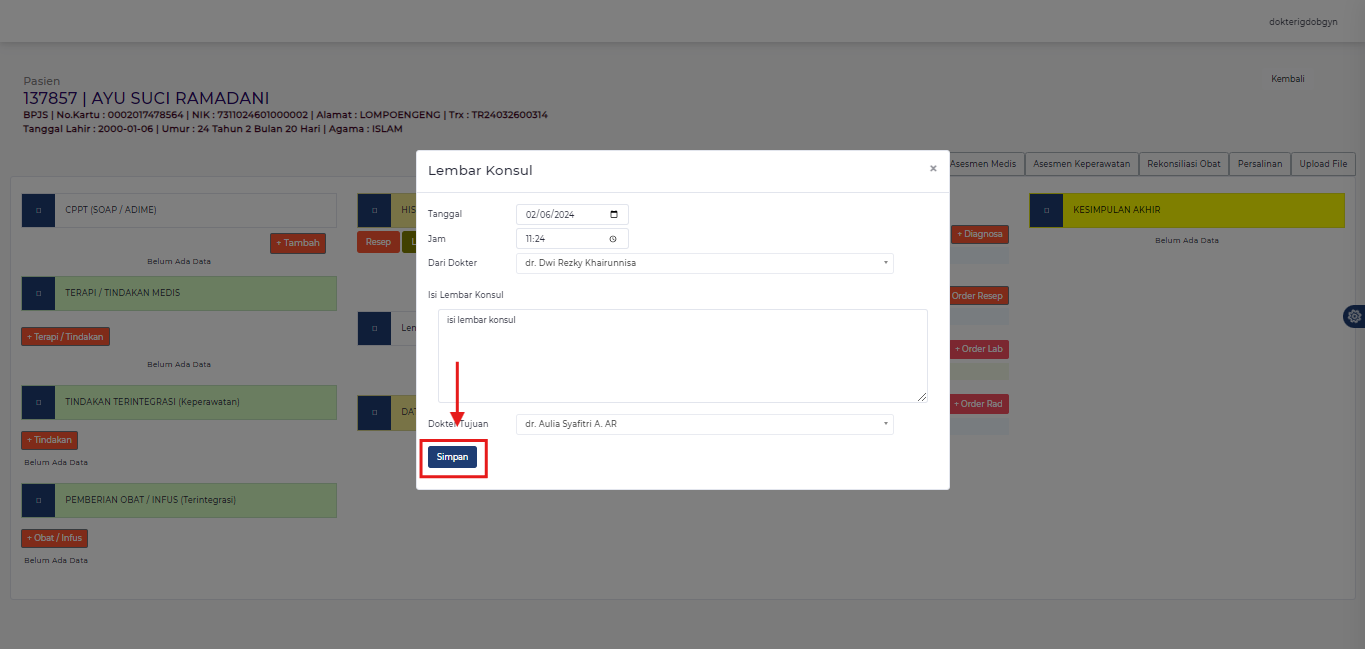Click the Kembali link
The height and width of the screenshot is (649, 1365).
(1287, 79)
